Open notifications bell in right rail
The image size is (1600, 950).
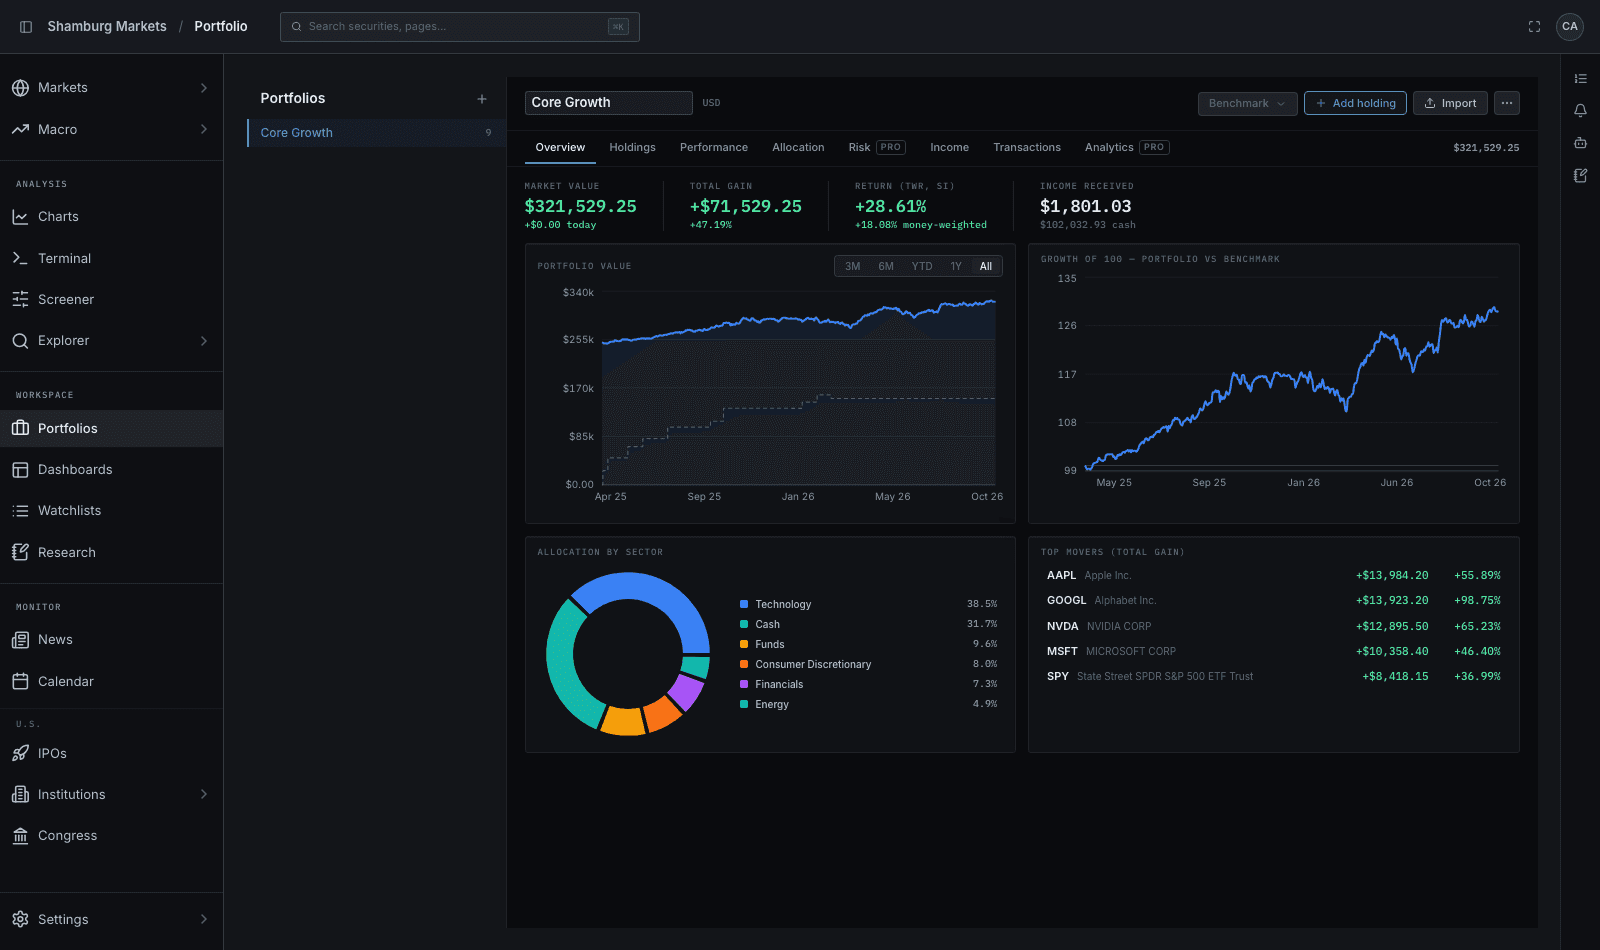1580,111
